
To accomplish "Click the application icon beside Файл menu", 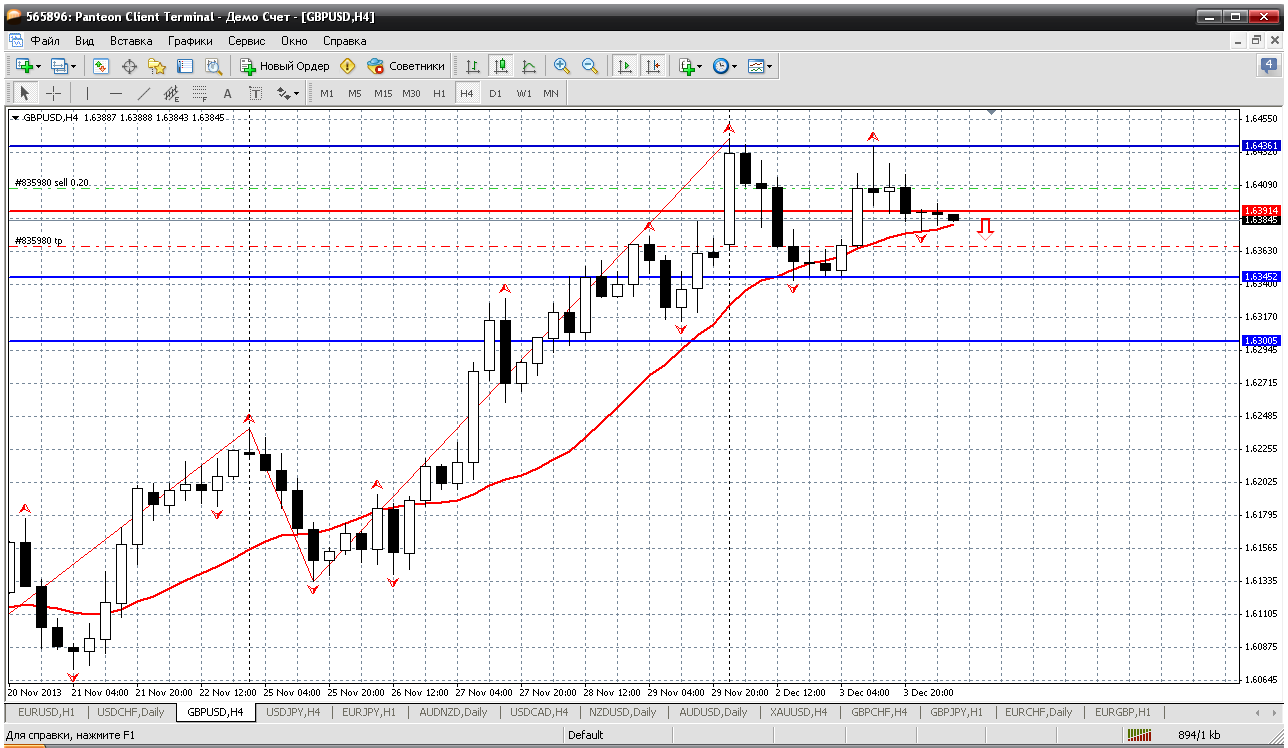I will coord(16,41).
